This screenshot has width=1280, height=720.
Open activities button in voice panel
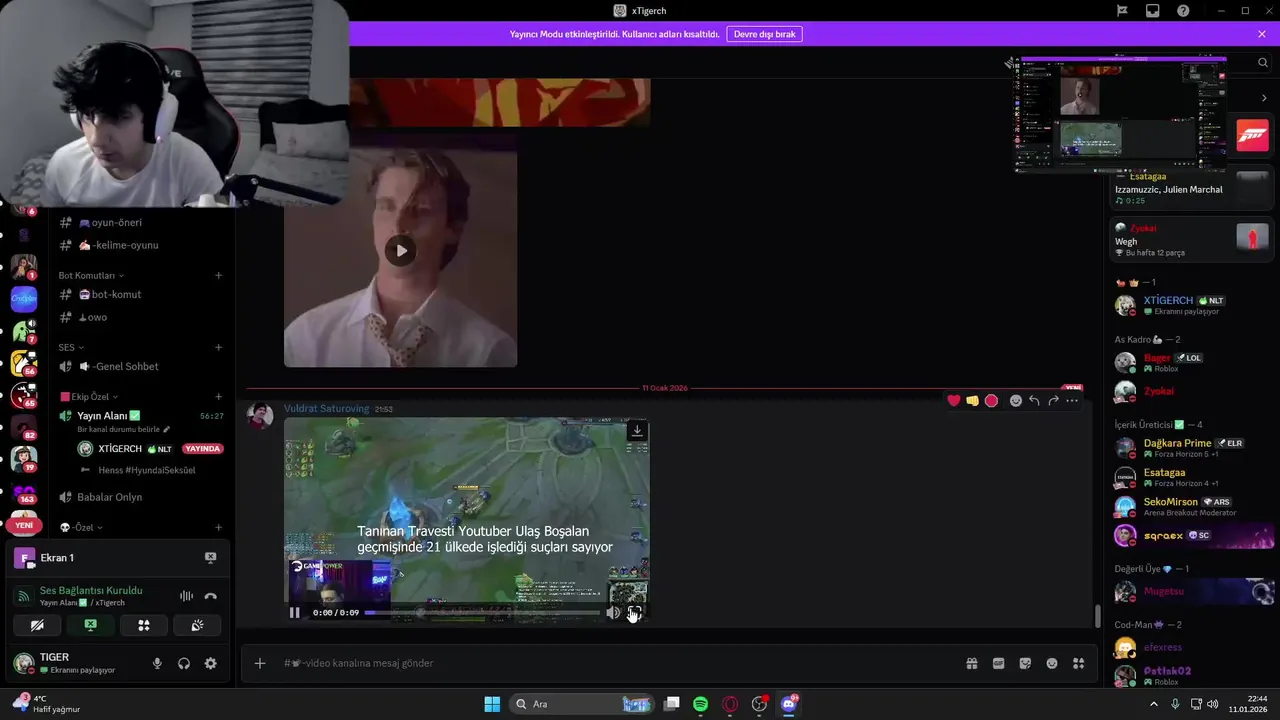tap(144, 625)
